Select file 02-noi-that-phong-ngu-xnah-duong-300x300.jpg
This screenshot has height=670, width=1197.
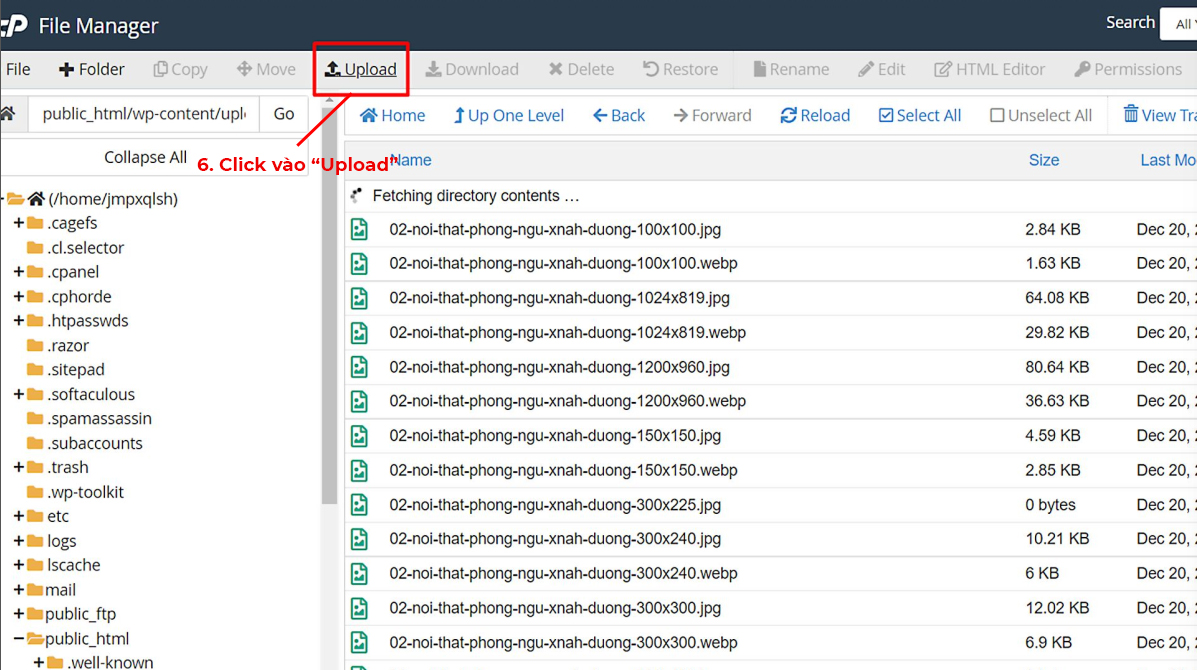[555, 608]
